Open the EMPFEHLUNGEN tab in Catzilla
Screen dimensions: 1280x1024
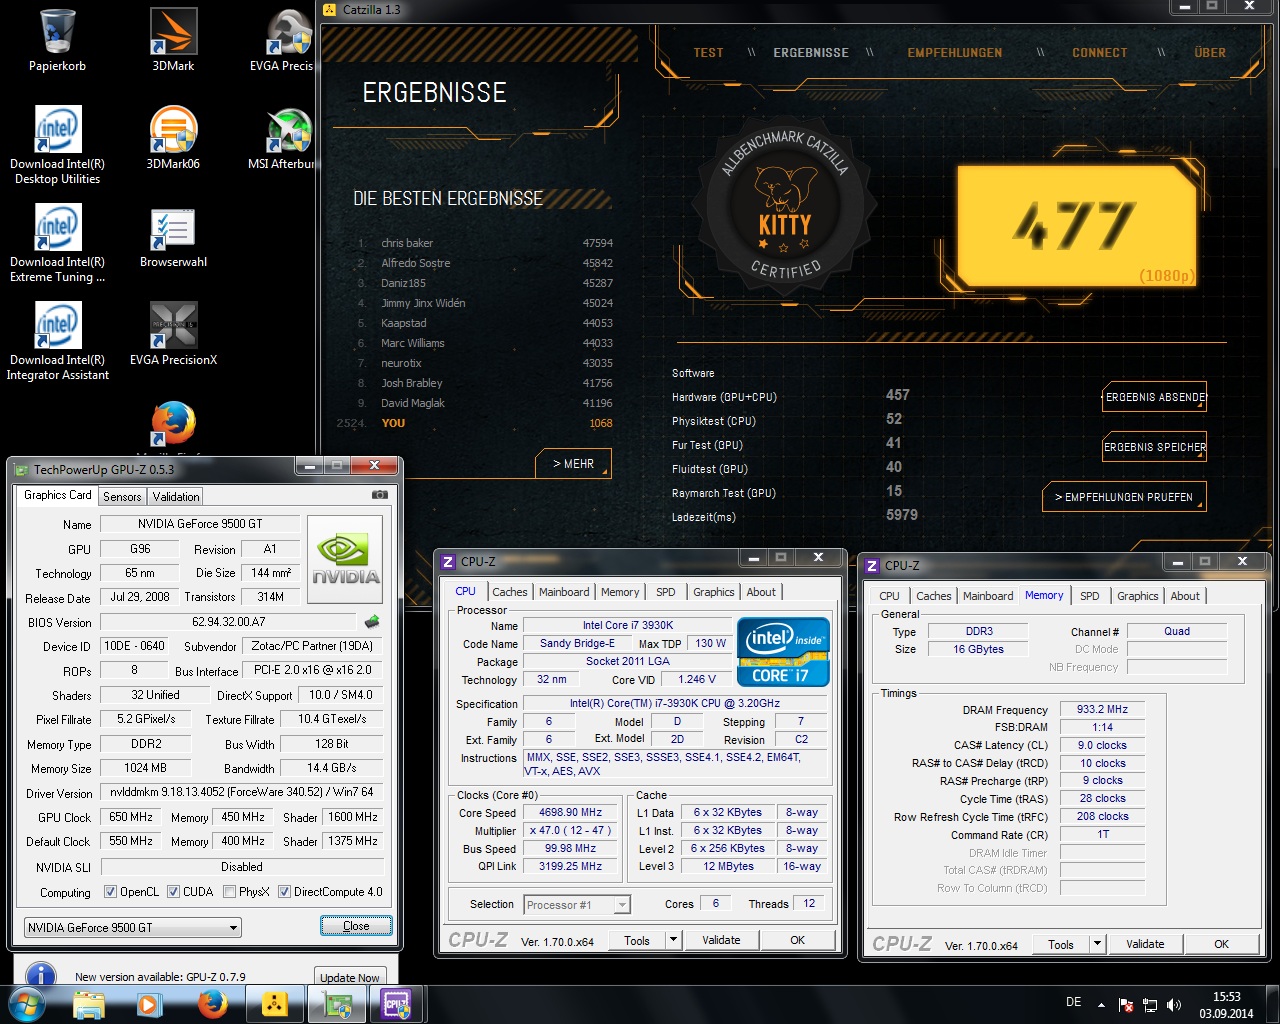(954, 53)
